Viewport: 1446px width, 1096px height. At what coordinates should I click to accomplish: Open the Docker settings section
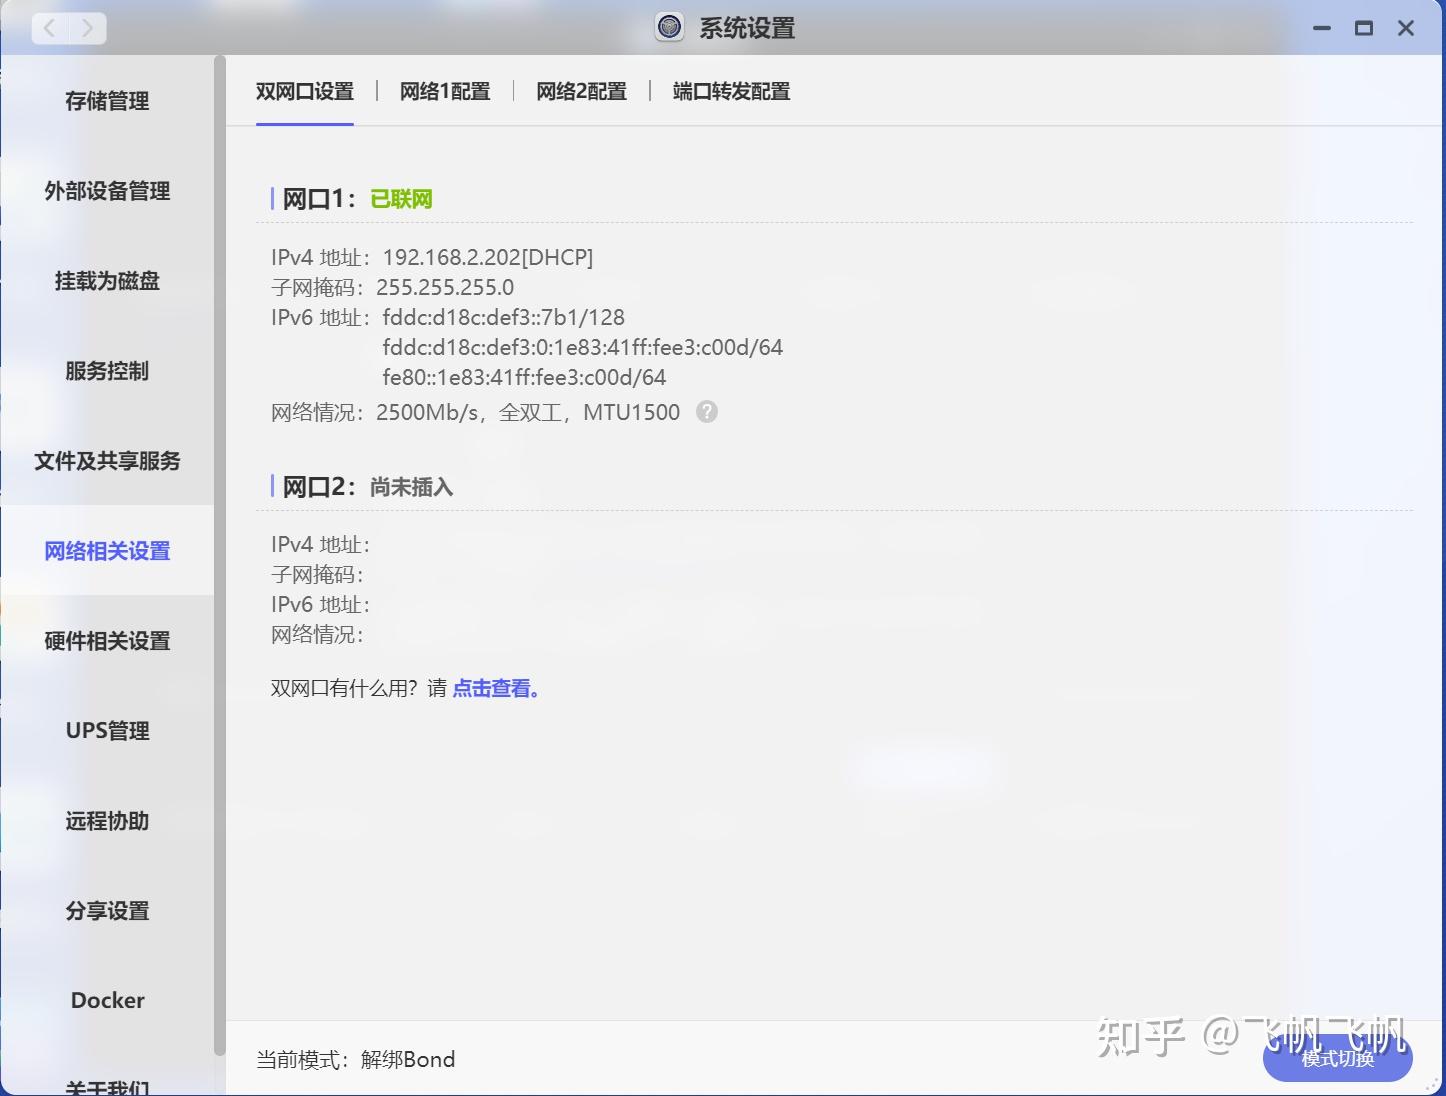pyautogui.click(x=106, y=999)
